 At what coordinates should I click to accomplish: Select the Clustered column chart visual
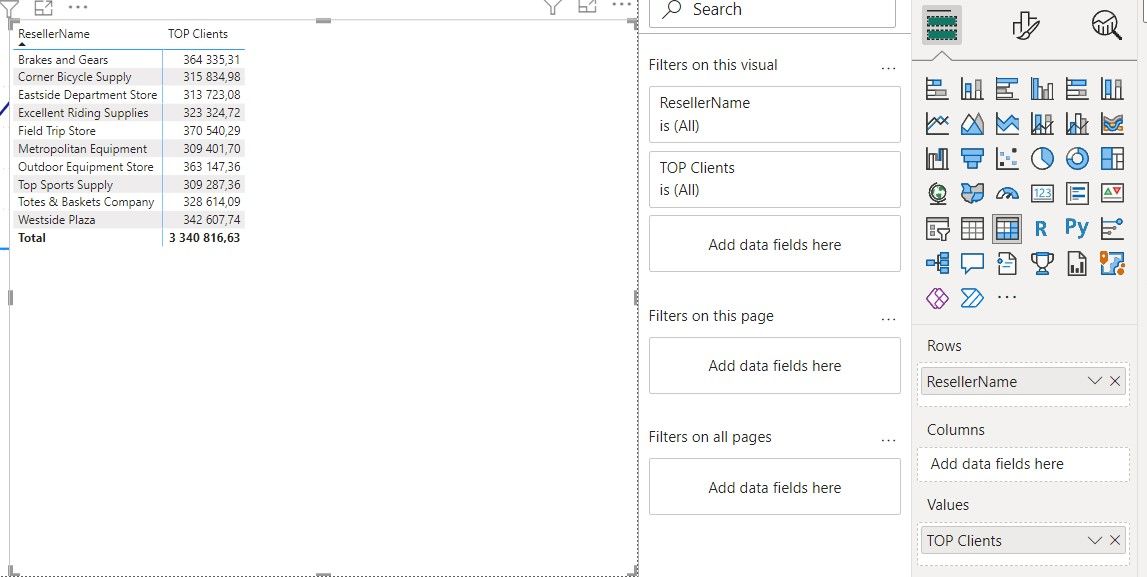point(1042,89)
